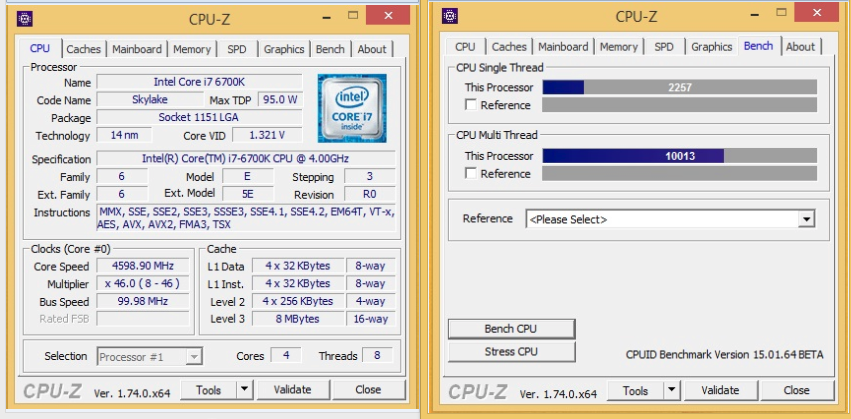Viewport: 851px width, 419px height.
Task: Close the right CPU-Z window with red X
Action: coord(816,14)
